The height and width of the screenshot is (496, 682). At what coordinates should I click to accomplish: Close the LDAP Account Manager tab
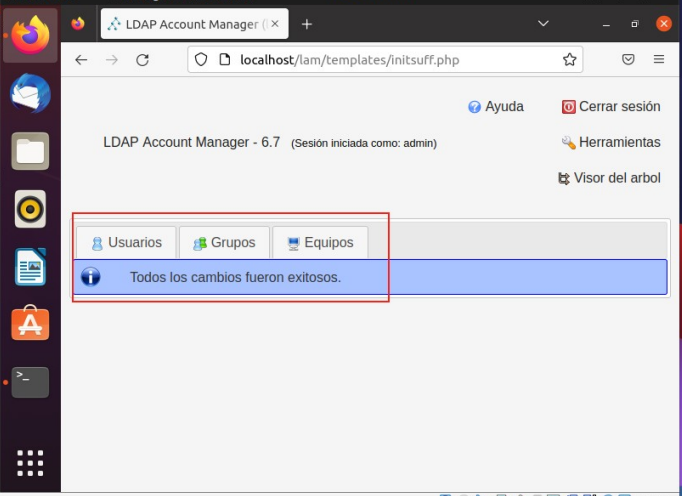[275, 24]
